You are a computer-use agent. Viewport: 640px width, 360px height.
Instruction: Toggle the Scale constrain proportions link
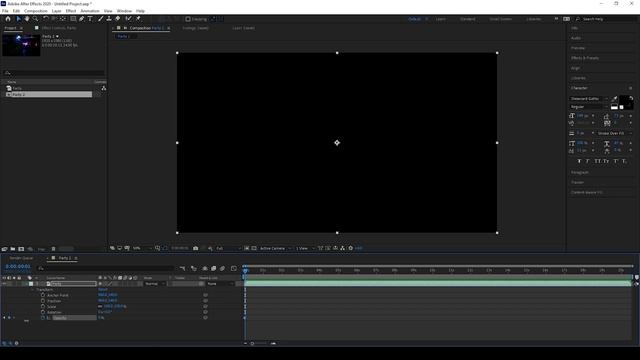point(100,306)
